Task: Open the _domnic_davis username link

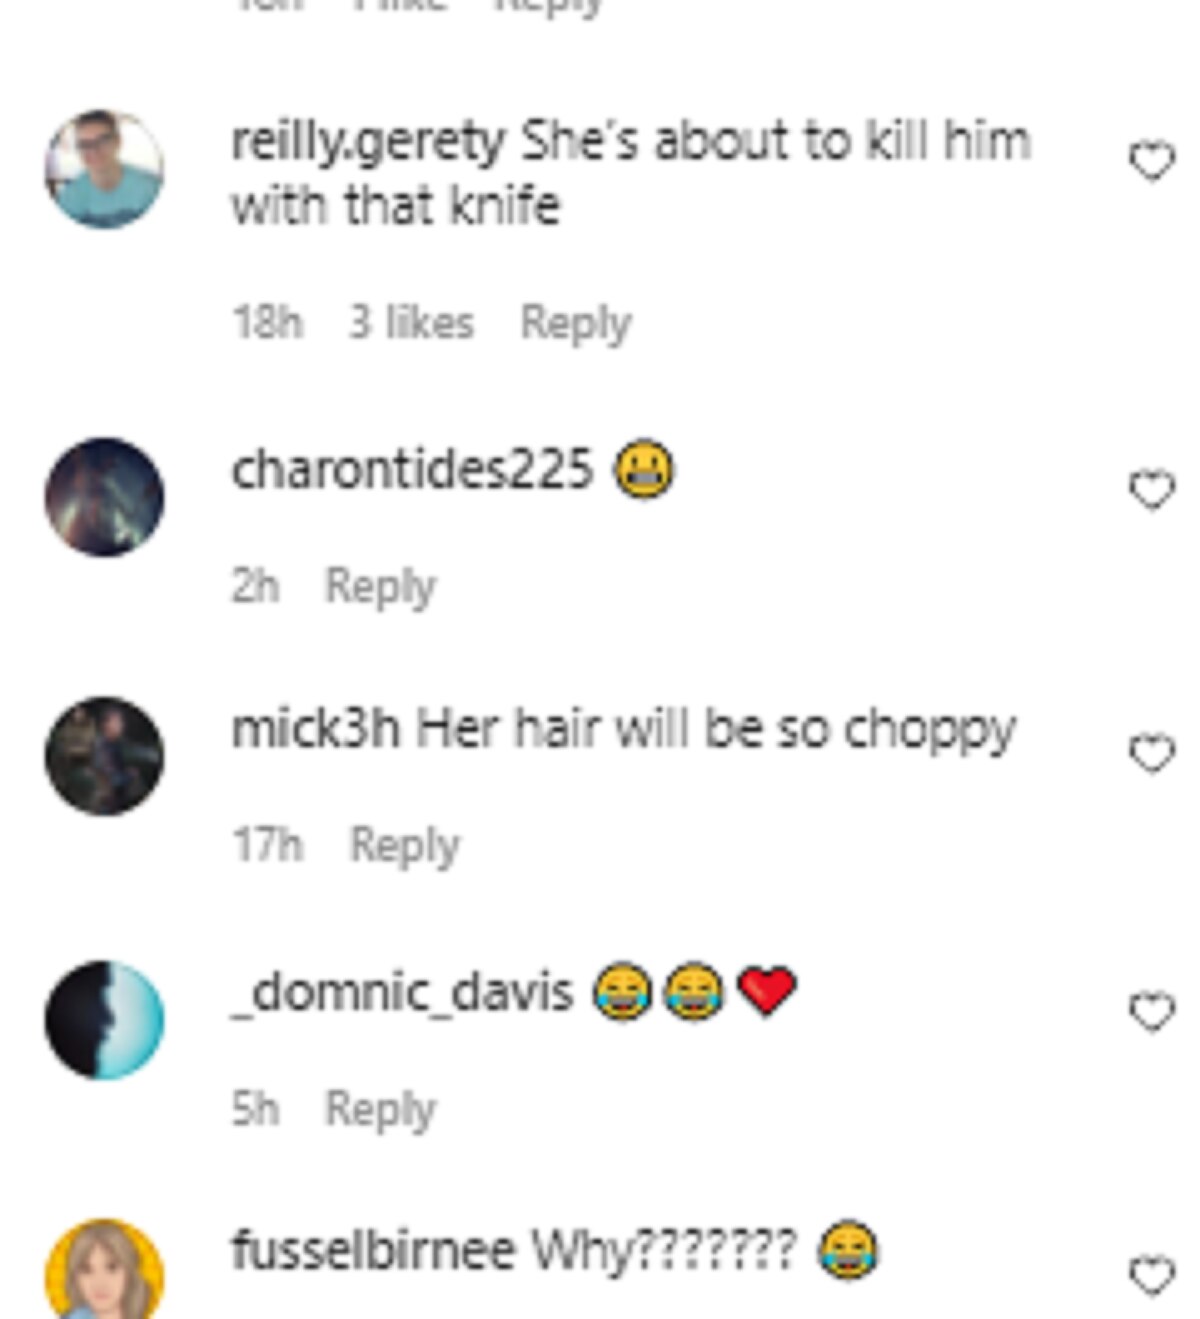Action: coord(402,993)
